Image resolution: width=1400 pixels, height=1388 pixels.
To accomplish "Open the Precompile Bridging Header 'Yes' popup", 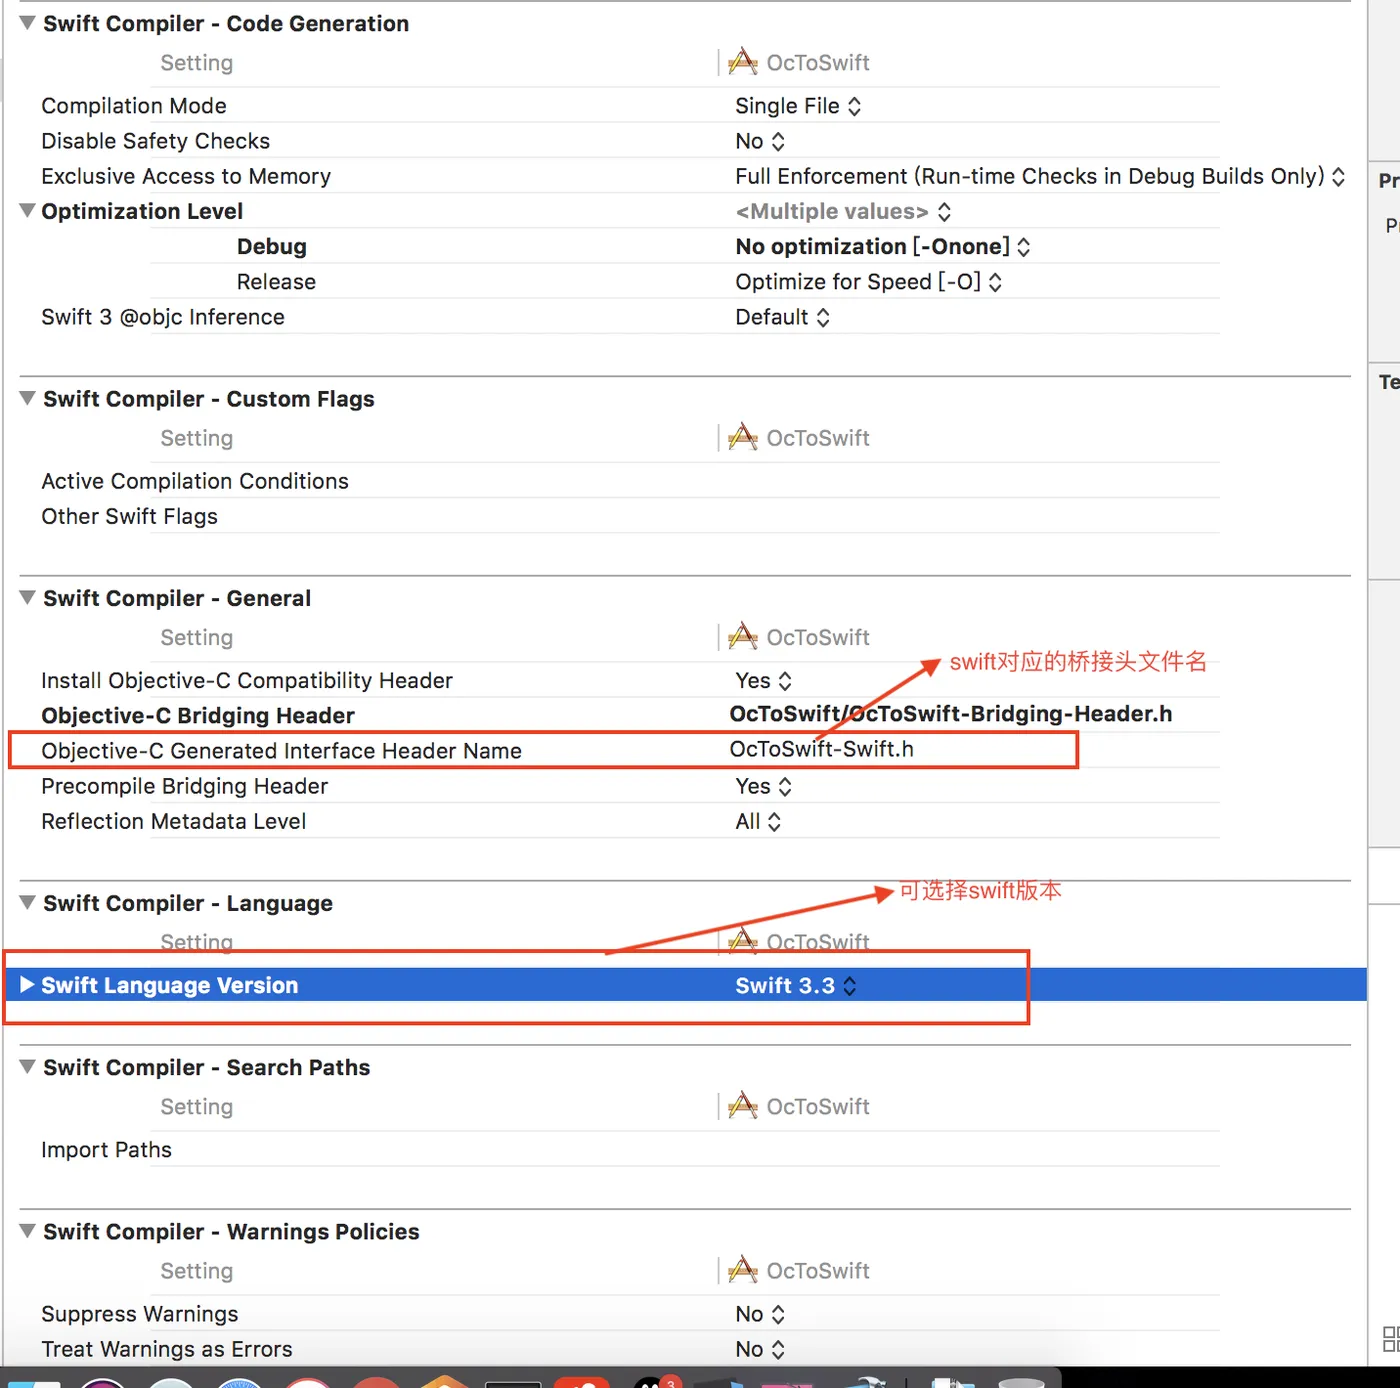I will 764,786.
